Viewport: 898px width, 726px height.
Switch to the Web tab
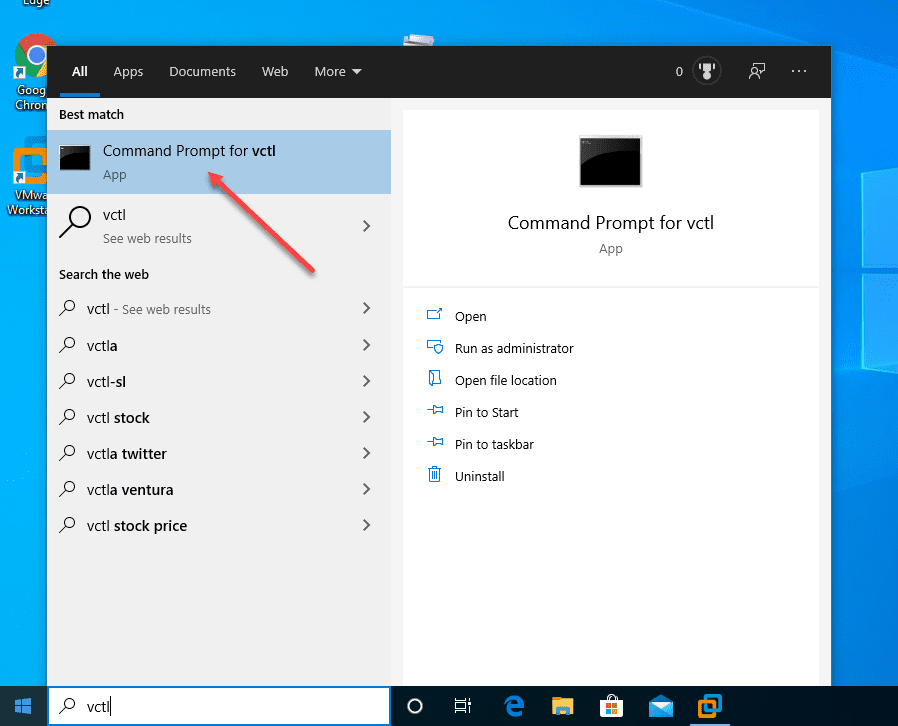click(x=275, y=71)
